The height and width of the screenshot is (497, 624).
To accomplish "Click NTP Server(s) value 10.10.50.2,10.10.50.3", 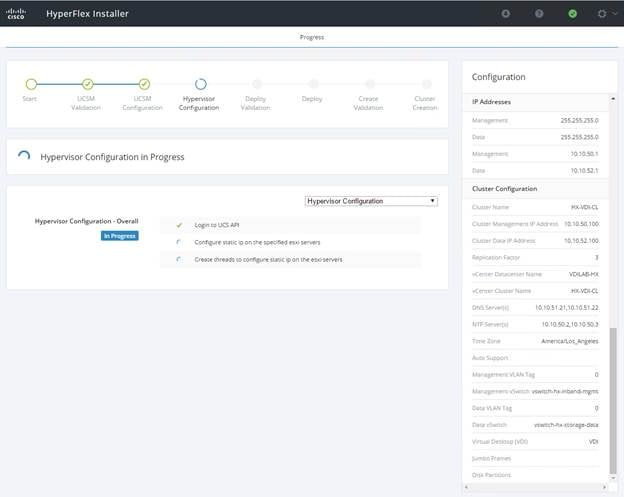I will click(569, 324).
